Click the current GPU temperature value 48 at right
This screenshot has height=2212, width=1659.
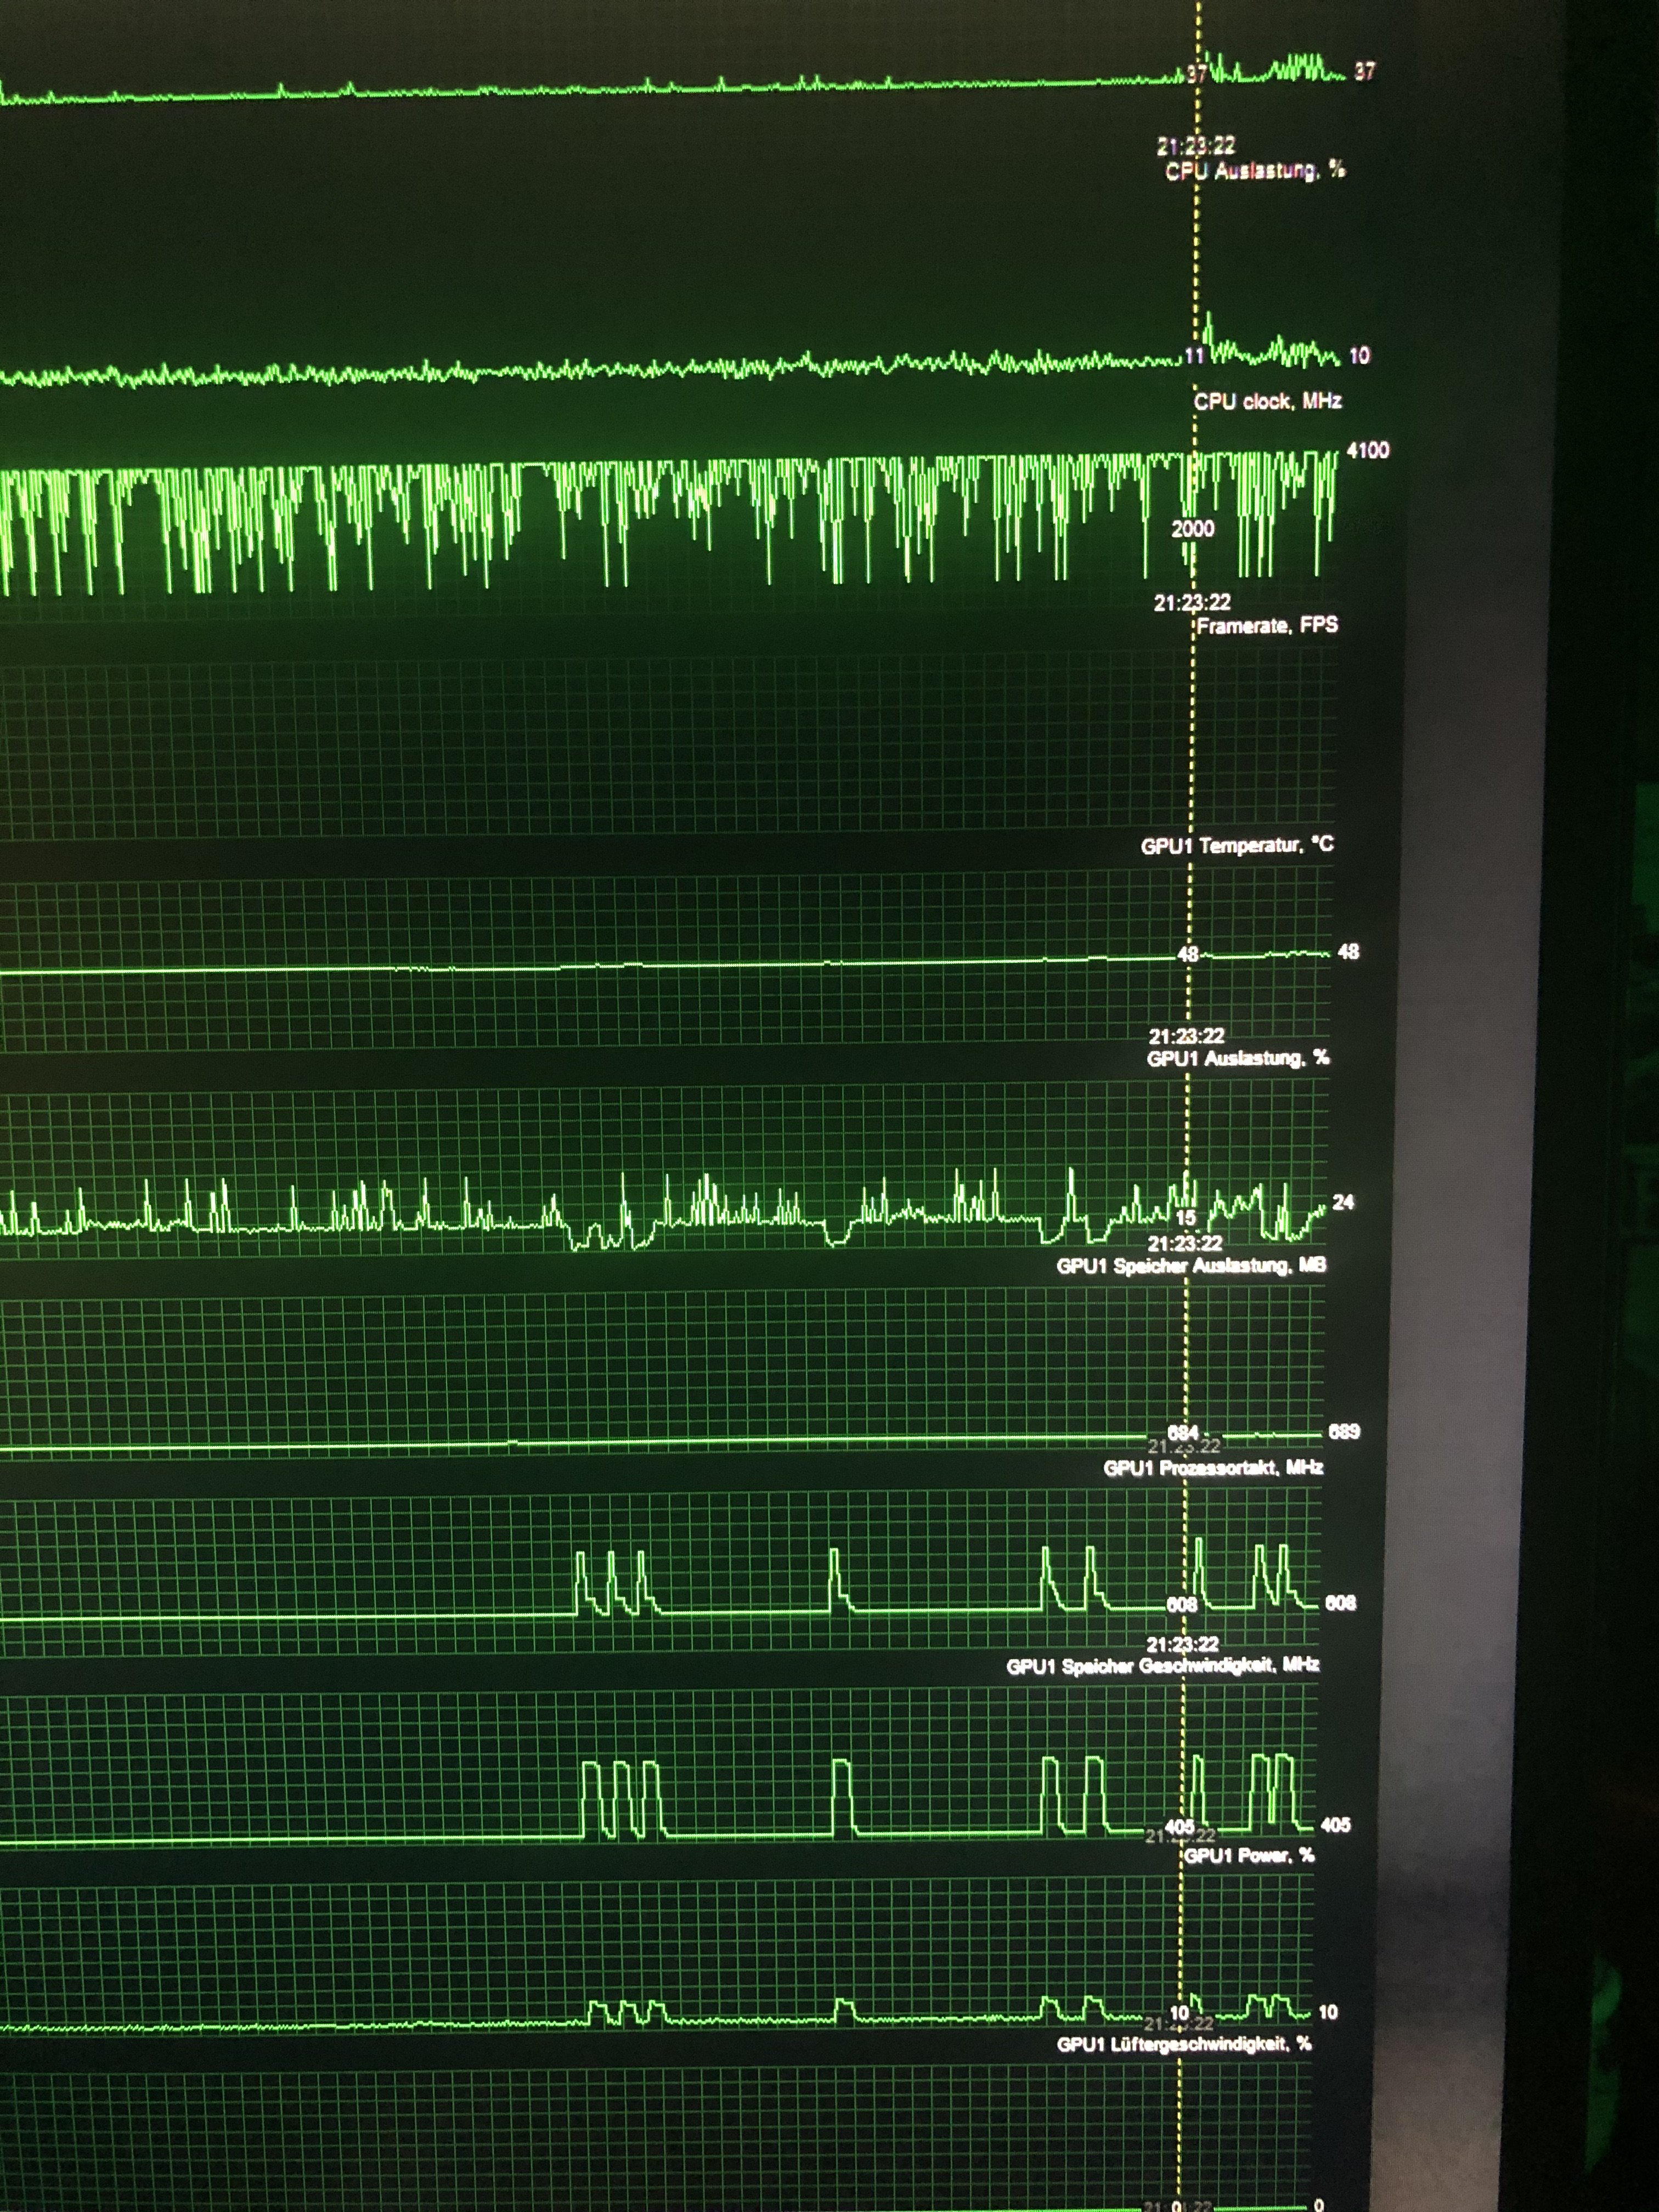1348,952
